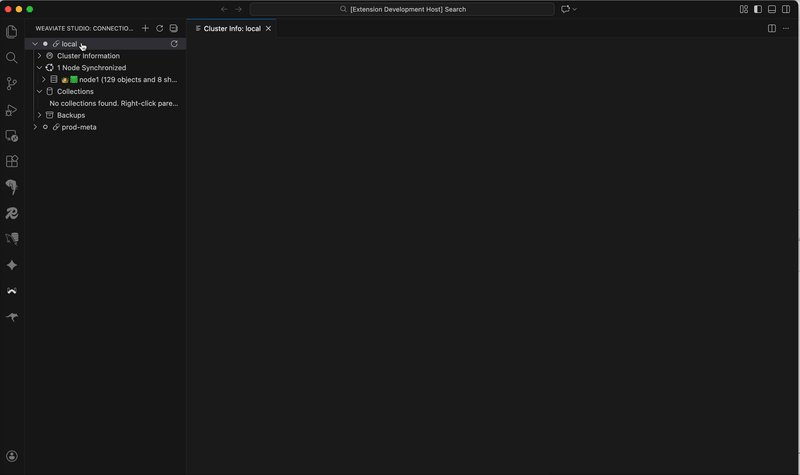800x475 pixels.
Task: Open the stylized R extension icon in activity bar
Action: coord(12,213)
